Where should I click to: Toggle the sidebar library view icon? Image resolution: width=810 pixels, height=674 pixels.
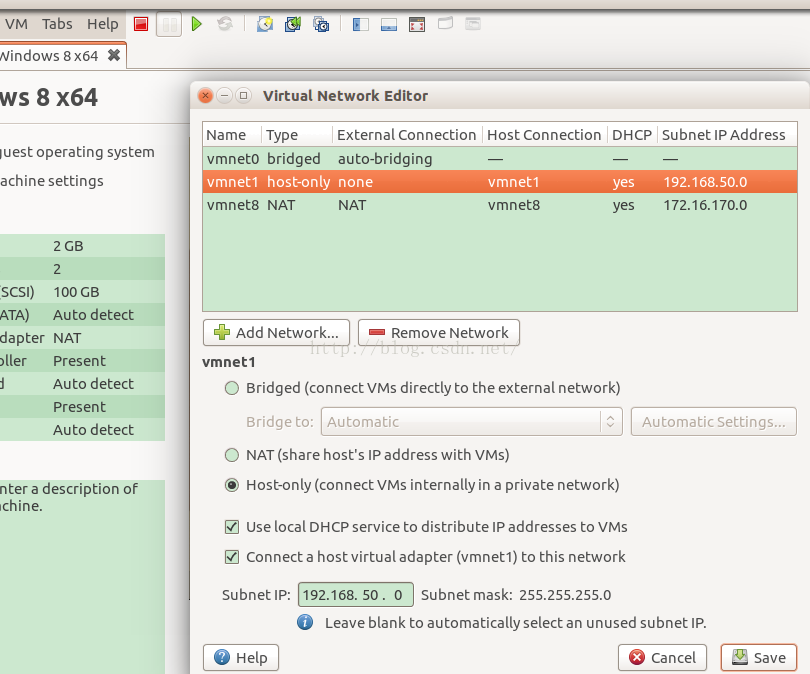pyautogui.click(x=361, y=24)
